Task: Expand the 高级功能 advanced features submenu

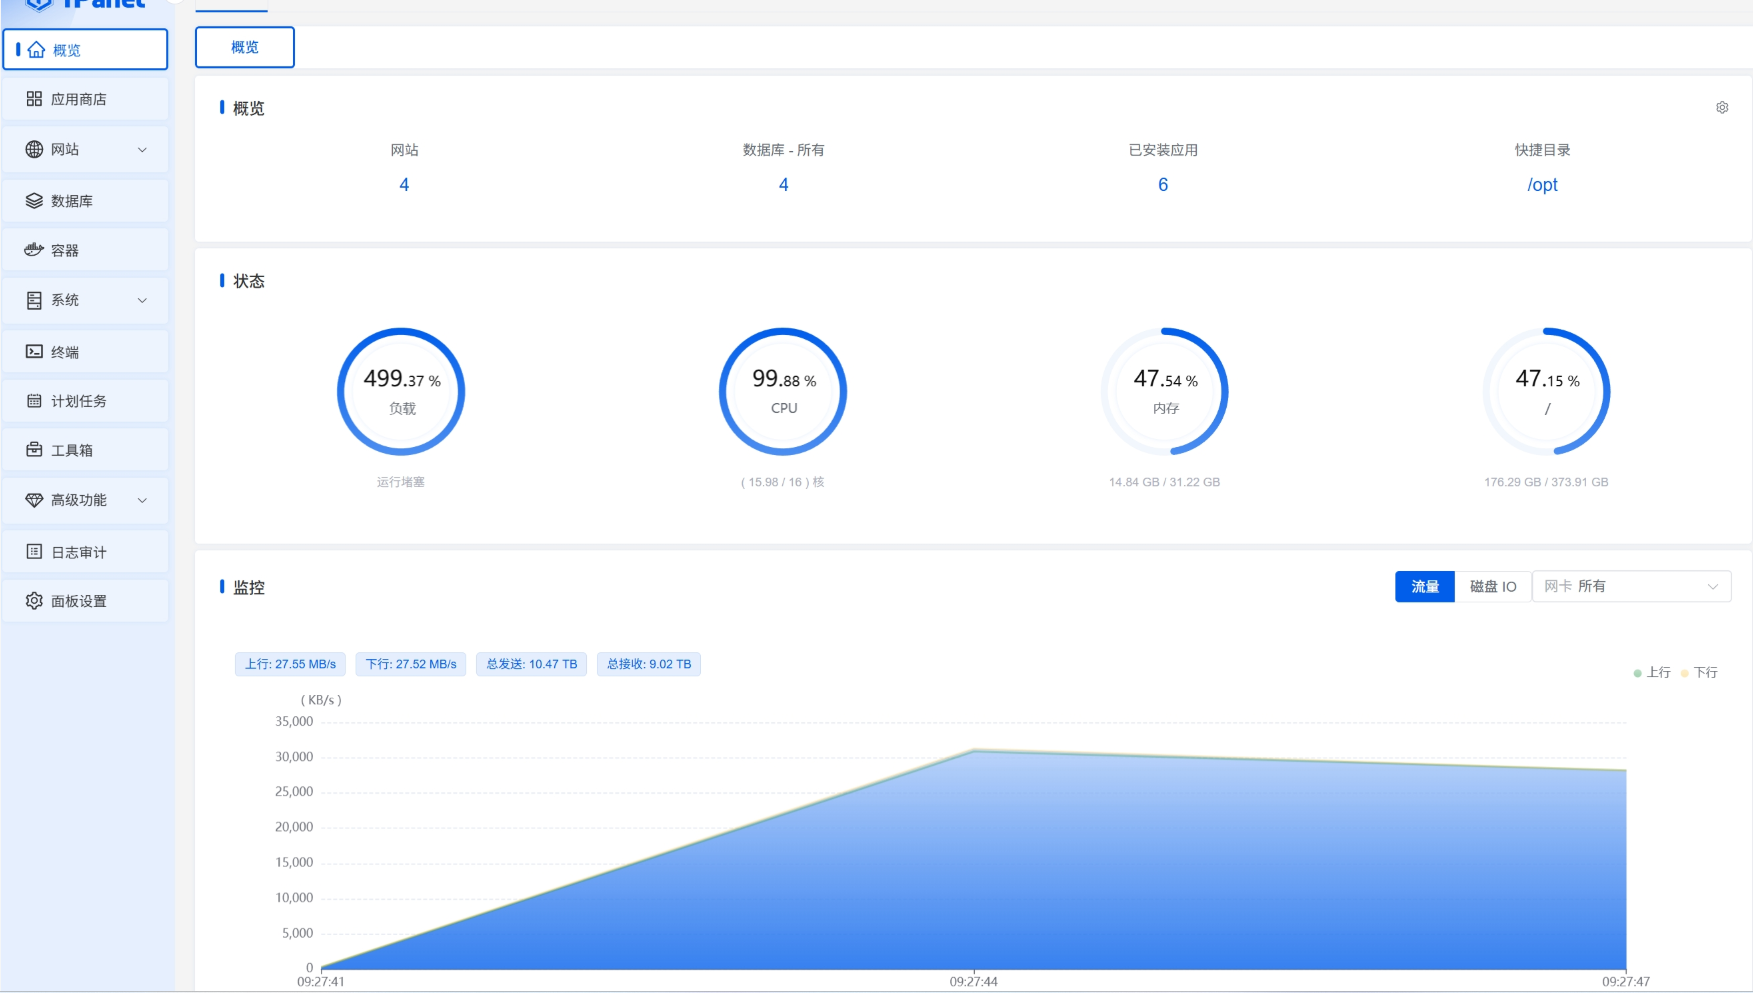Action: (x=142, y=500)
